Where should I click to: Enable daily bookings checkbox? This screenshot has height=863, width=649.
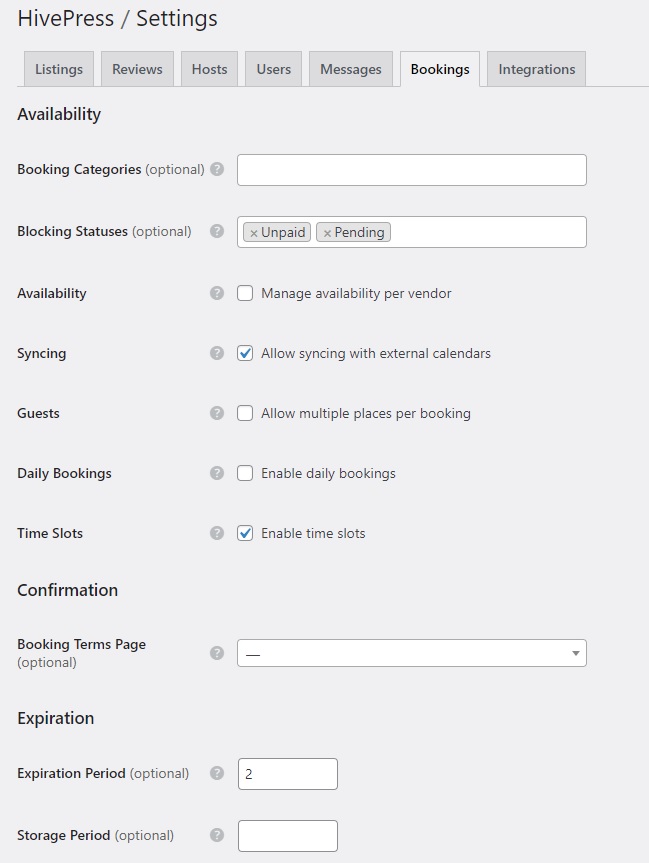(245, 473)
